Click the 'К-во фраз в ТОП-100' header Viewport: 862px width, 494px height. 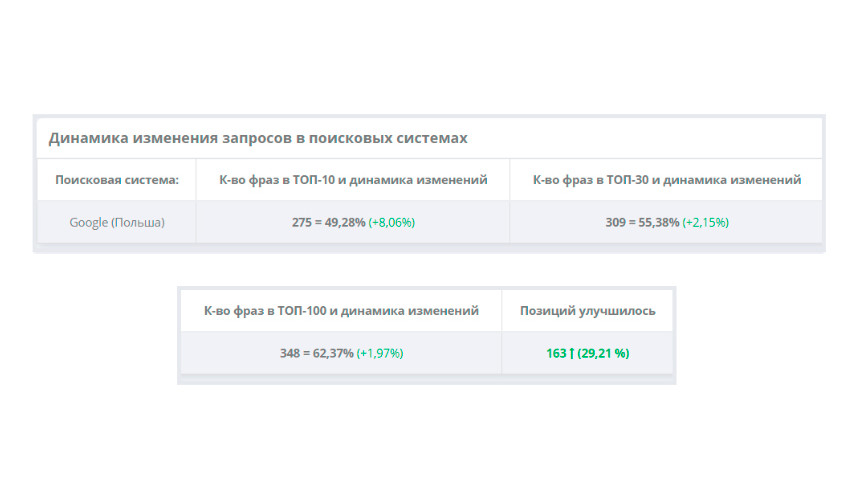(341, 310)
